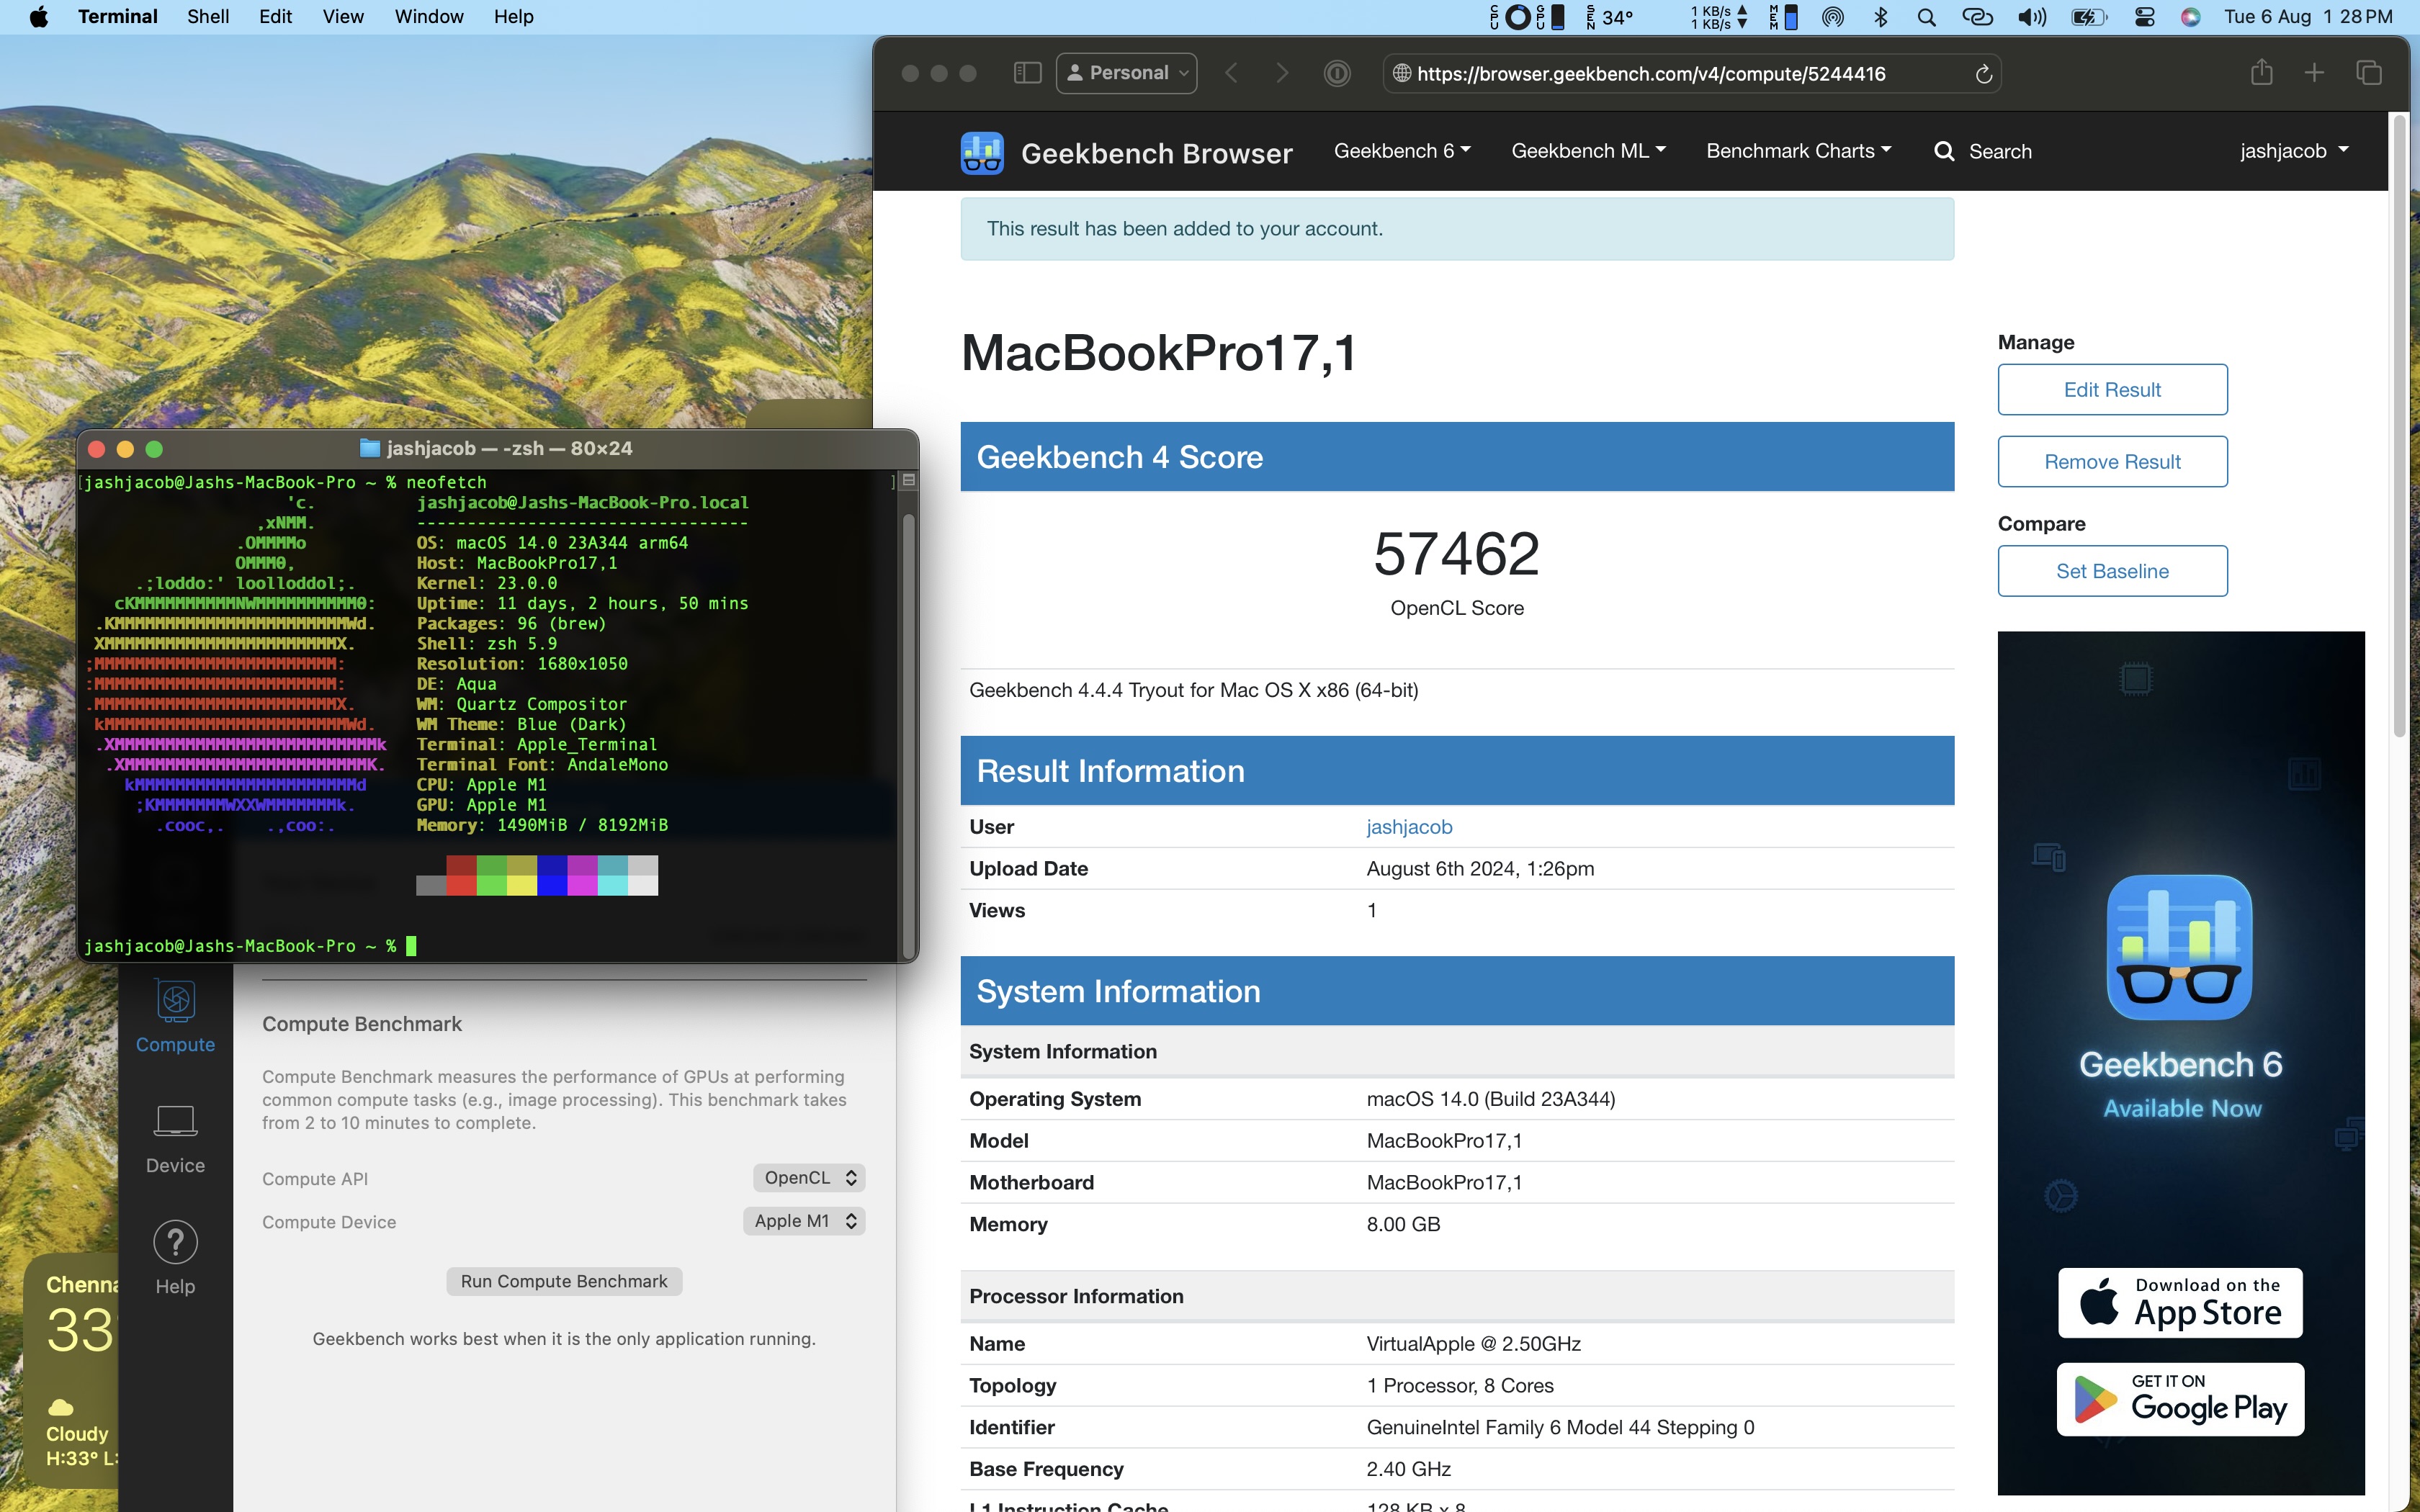Click the CPU temperature 34° menu bar item
Image resolution: width=2420 pixels, height=1512 pixels.
[x=1610, y=17]
